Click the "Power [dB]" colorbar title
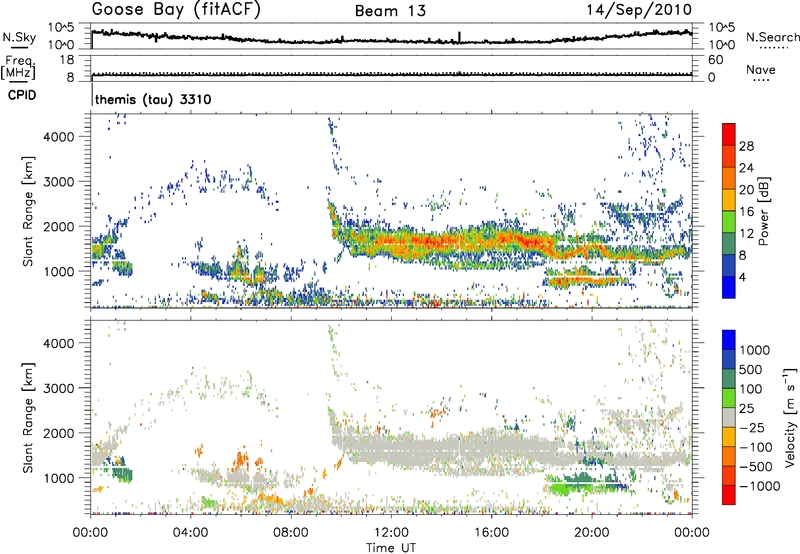 [x=764, y=211]
